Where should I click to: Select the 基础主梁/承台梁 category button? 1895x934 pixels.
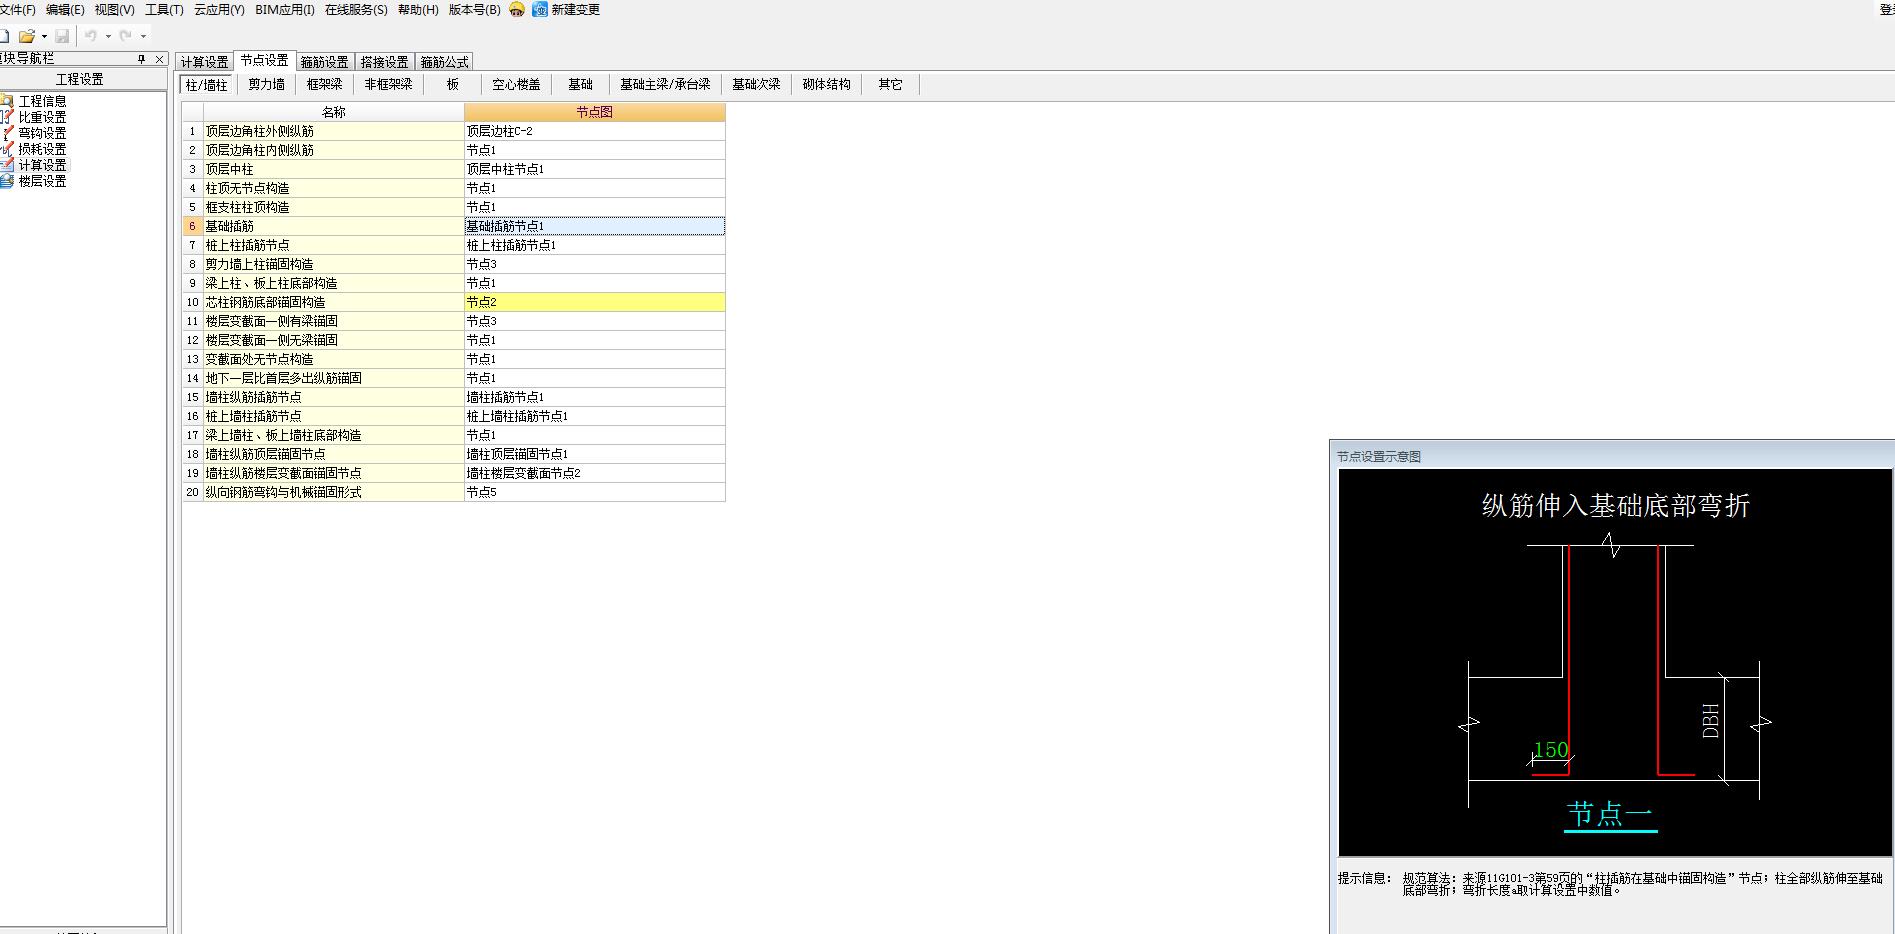(665, 85)
